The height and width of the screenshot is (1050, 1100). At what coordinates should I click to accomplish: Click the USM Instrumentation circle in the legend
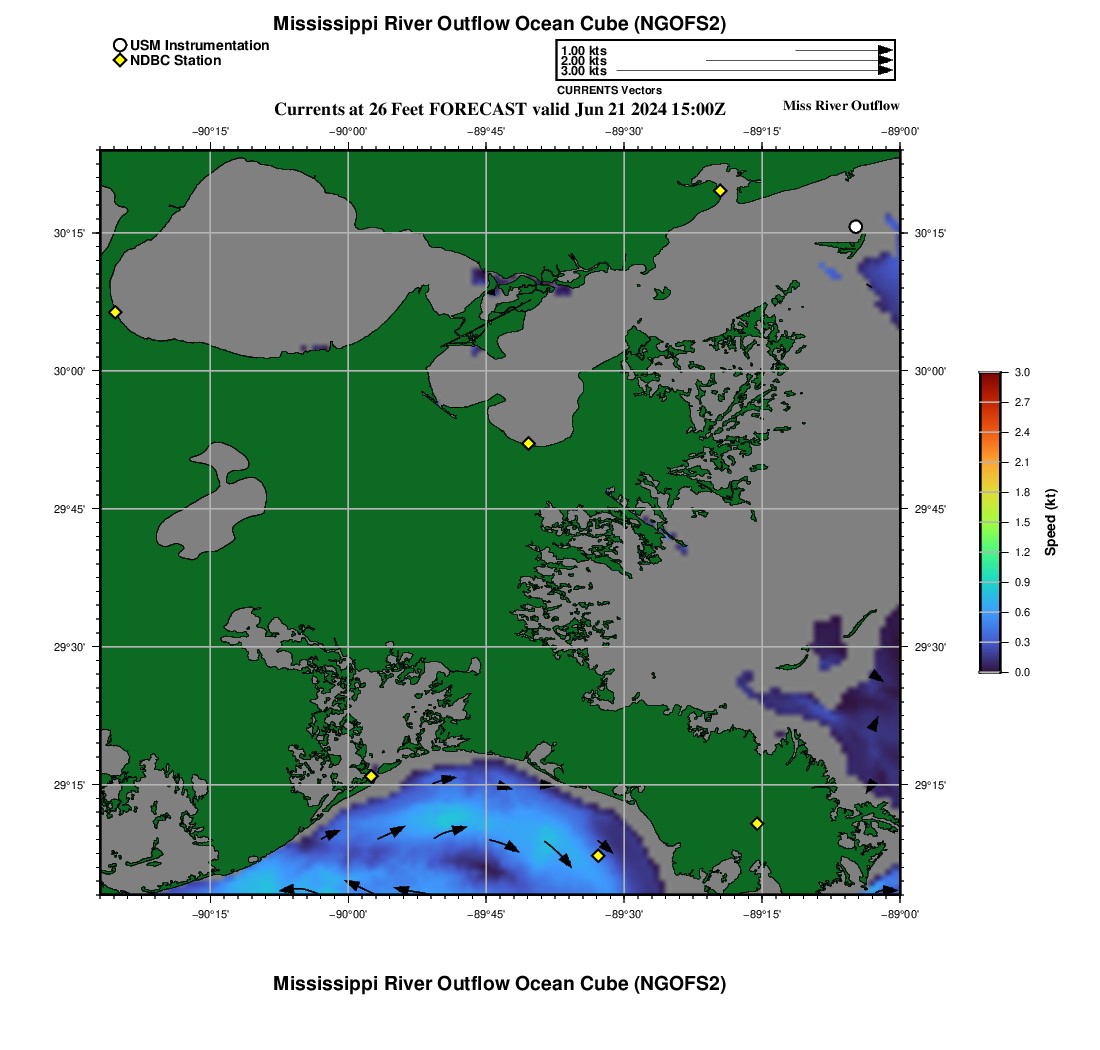[120, 45]
